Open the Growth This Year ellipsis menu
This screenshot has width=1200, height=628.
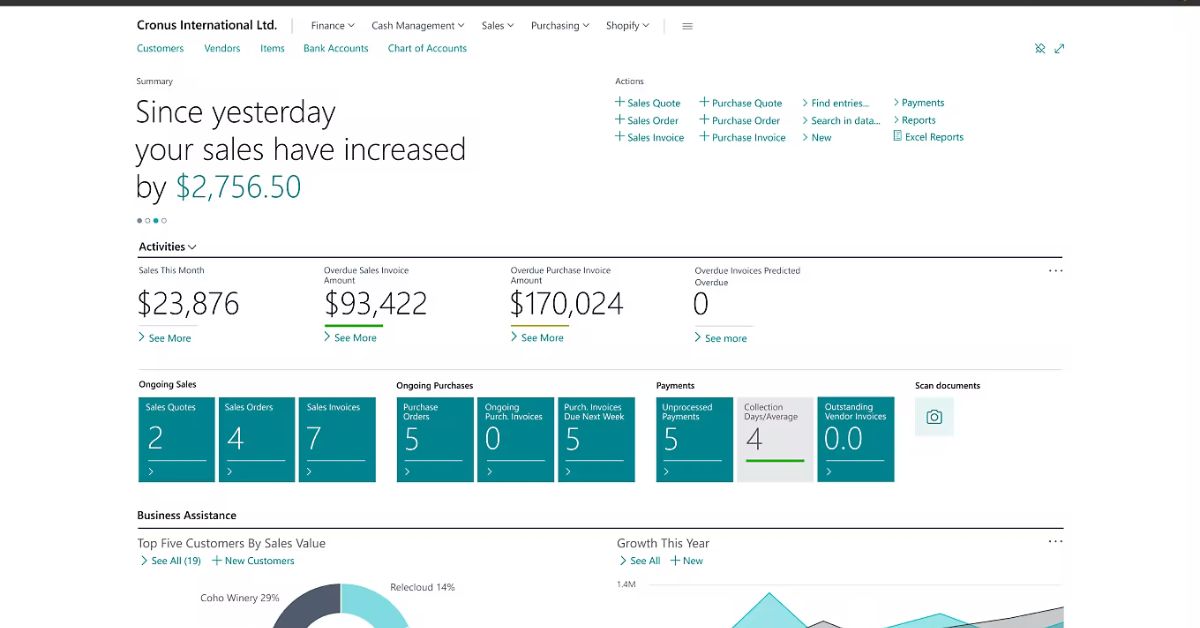pos(1055,541)
